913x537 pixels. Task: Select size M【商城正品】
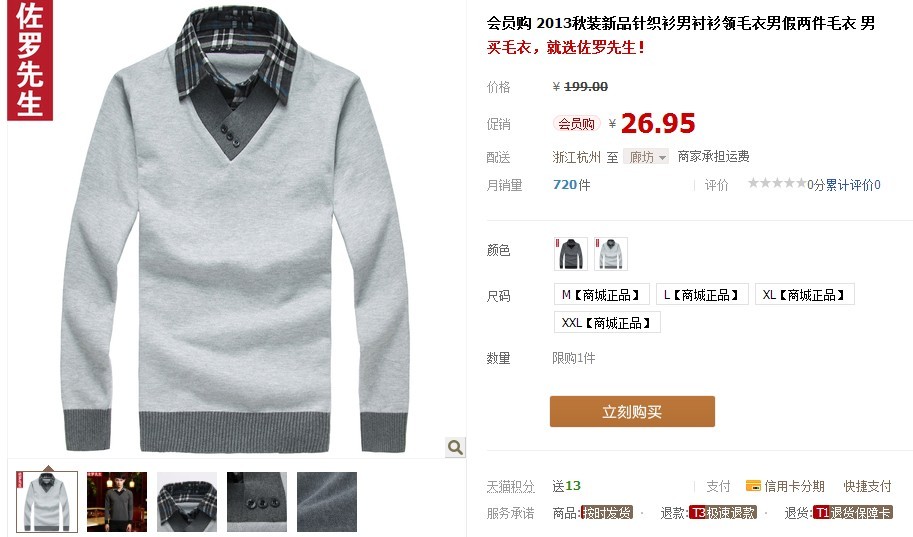click(x=600, y=295)
